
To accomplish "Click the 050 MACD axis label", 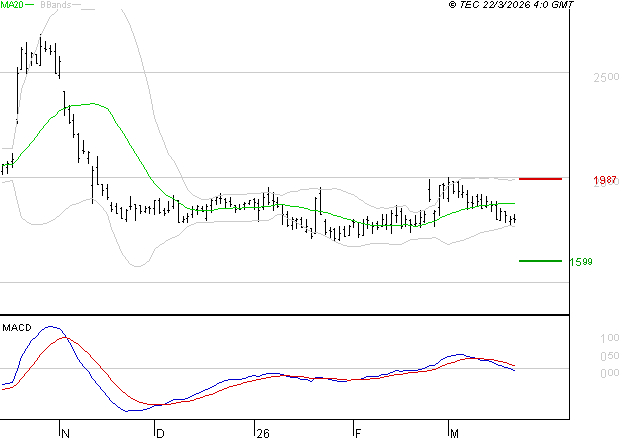I will click(x=610, y=356).
